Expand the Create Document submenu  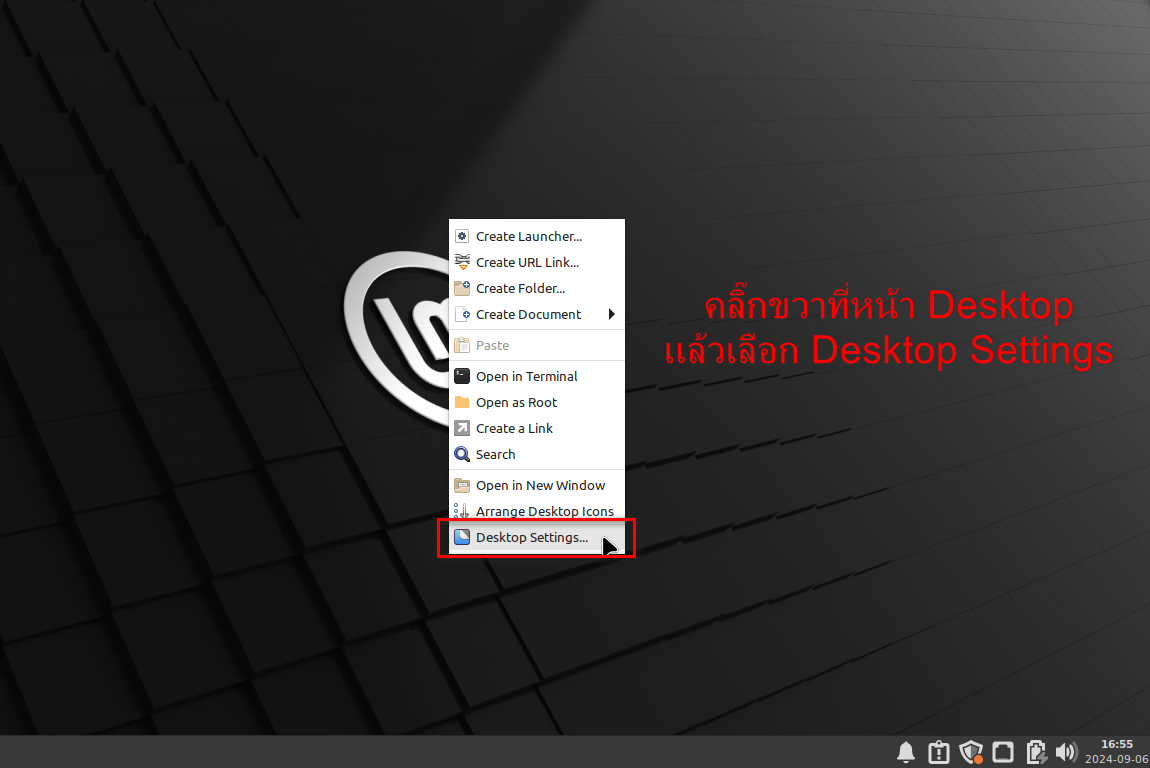tap(536, 315)
